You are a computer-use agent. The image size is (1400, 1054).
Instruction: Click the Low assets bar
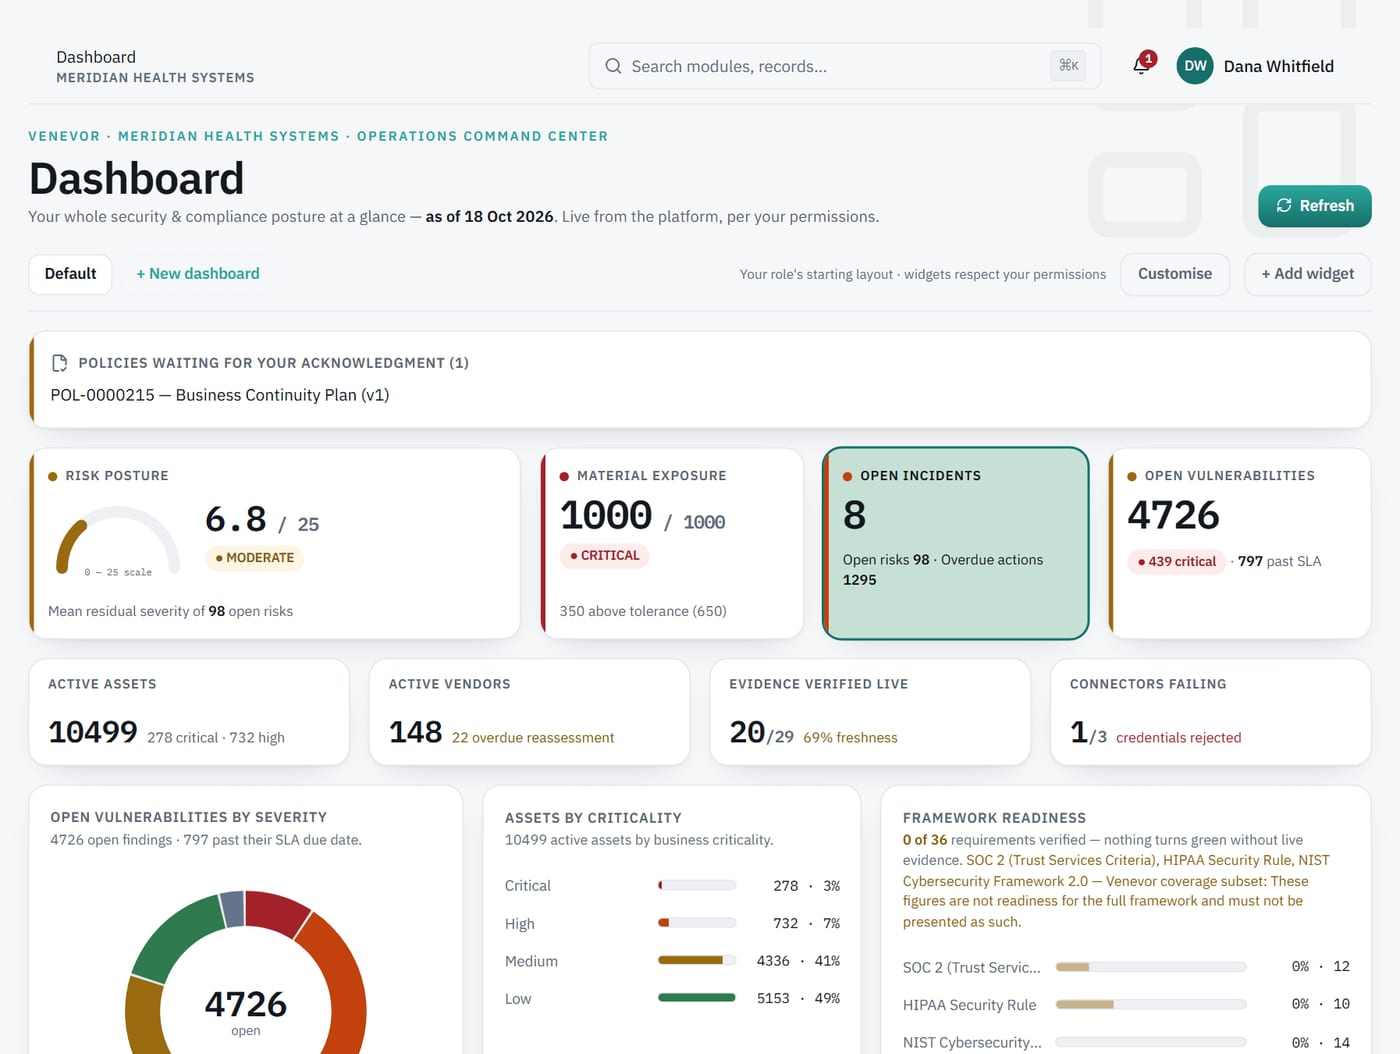[x=697, y=997]
